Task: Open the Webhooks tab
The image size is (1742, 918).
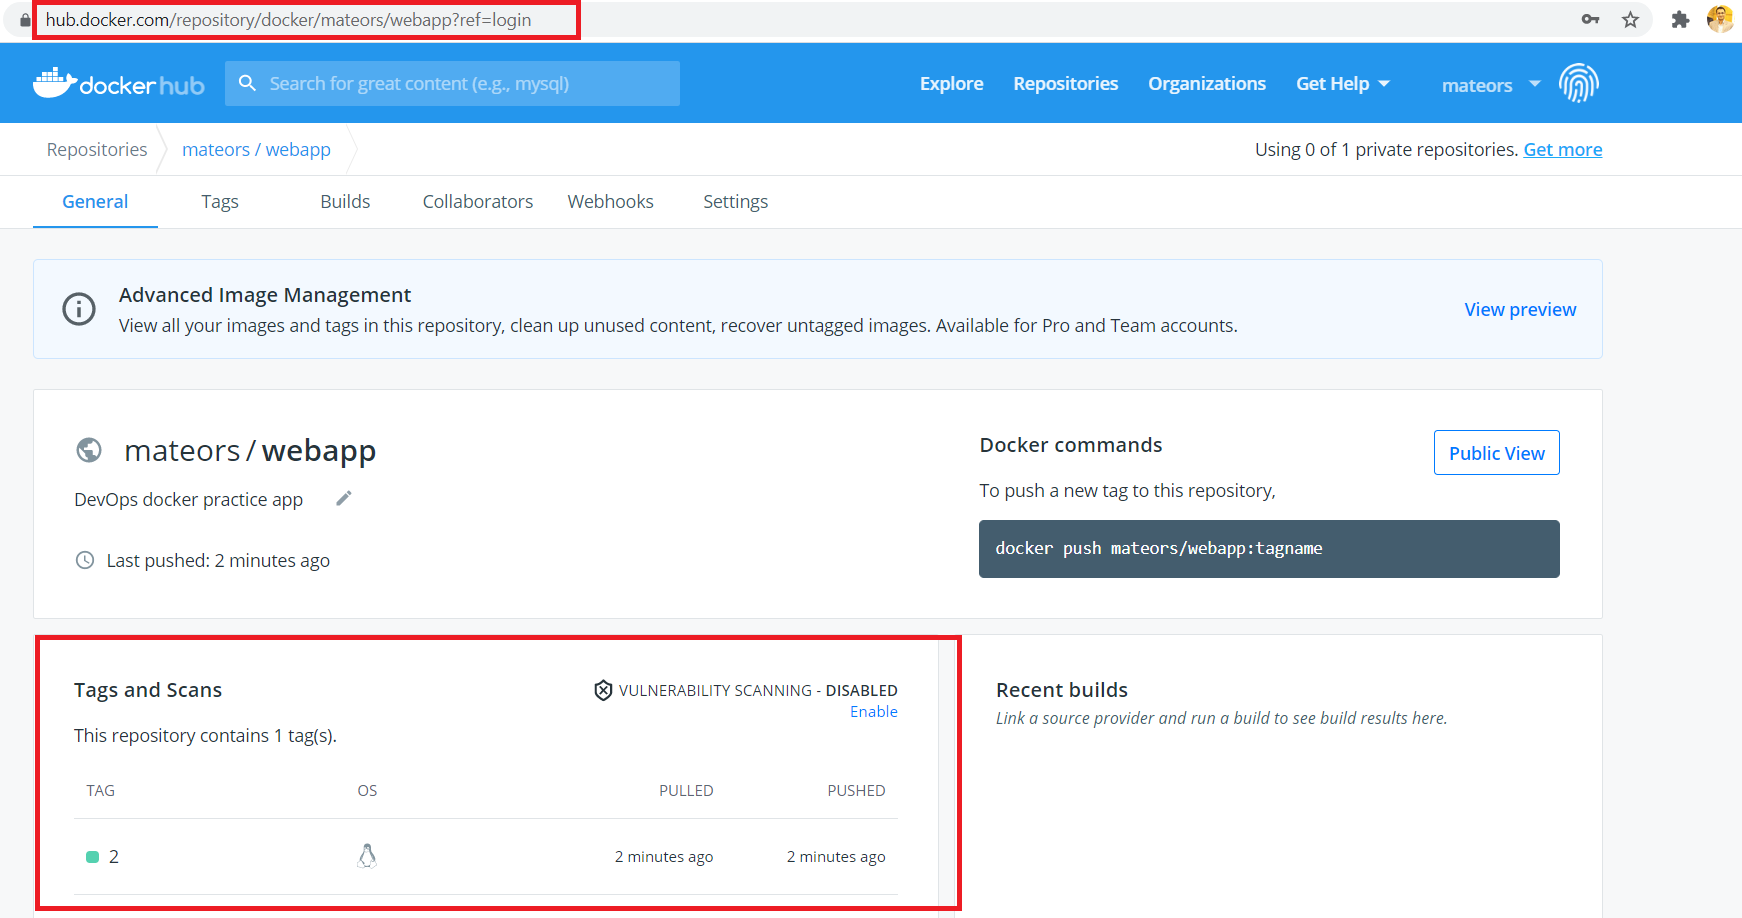Action: 611,201
